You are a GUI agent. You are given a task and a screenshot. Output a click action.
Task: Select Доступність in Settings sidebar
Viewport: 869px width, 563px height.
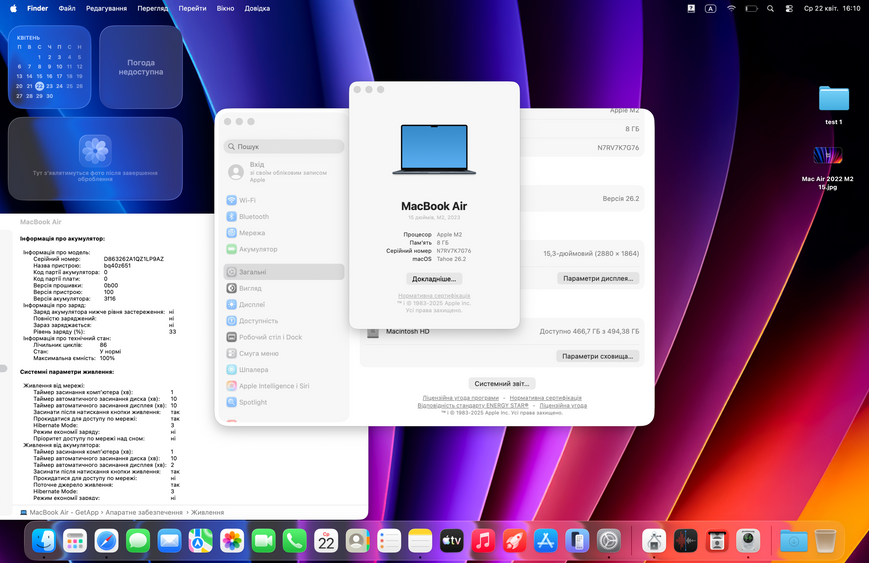pyautogui.click(x=284, y=321)
